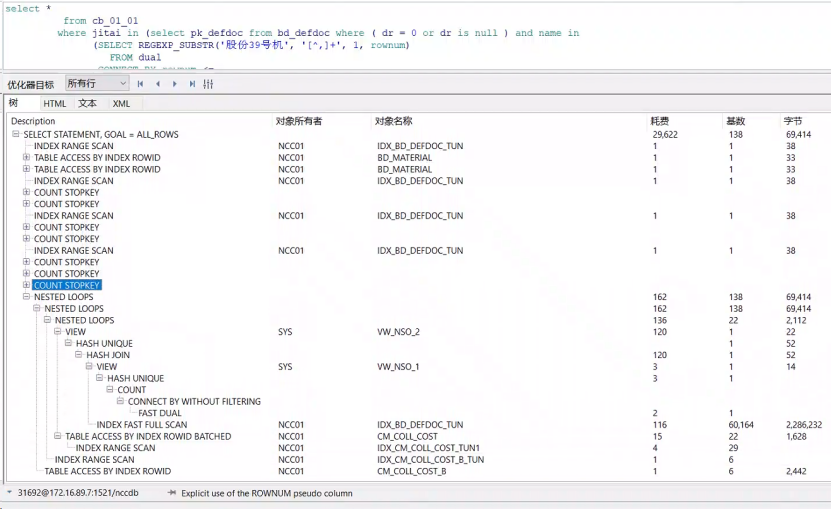Open connection dropdown arrow in status bar
Viewport: 831px width, 509px height.
(x=9, y=492)
